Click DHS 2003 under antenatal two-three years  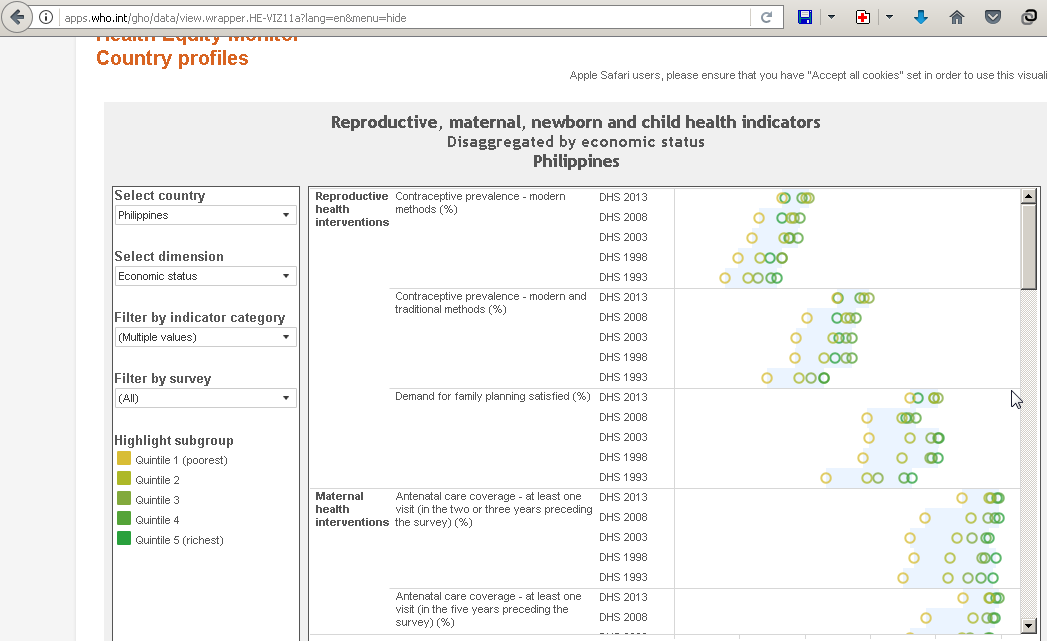click(623, 538)
